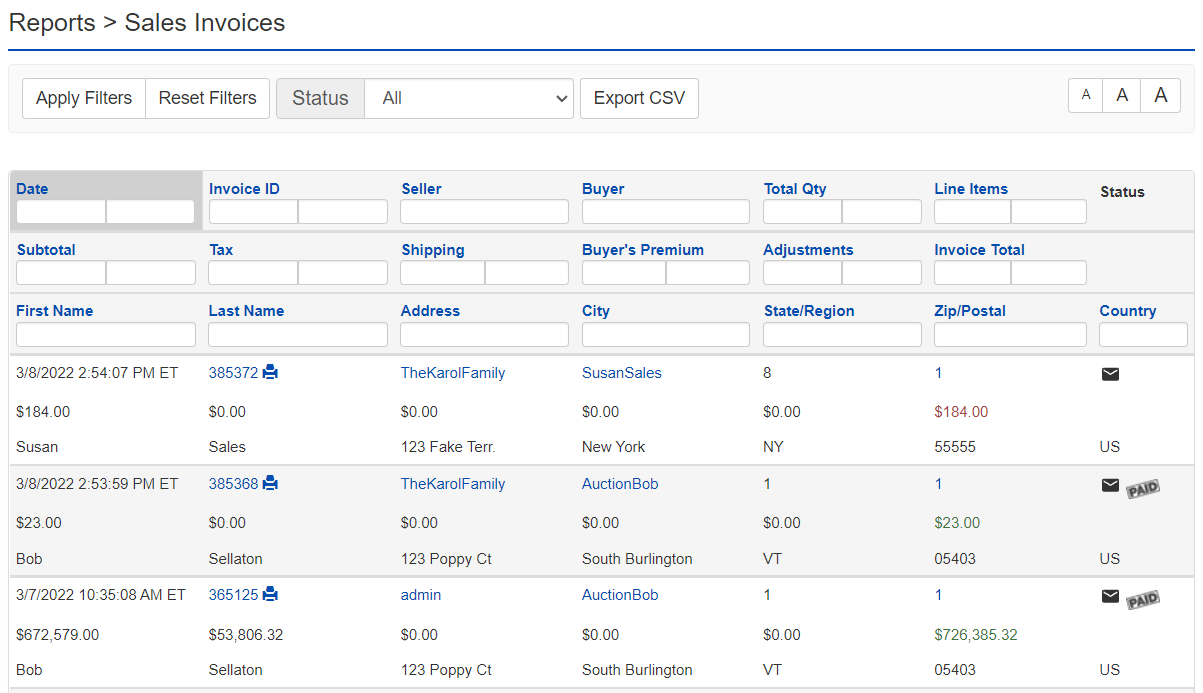This screenshot has width=1203, height=693.
Task: Open the email envelope icon for invoice 385372
Action: click(1110, 373)
